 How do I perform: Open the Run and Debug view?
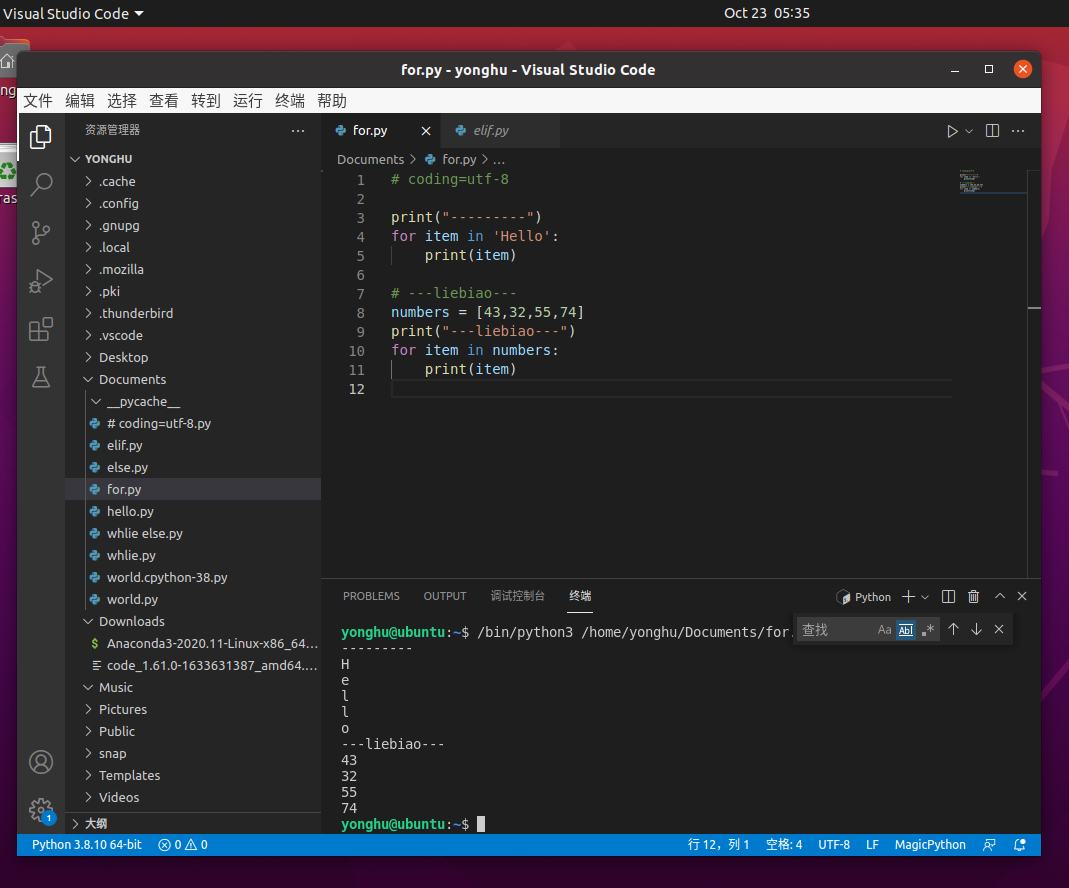41,281
